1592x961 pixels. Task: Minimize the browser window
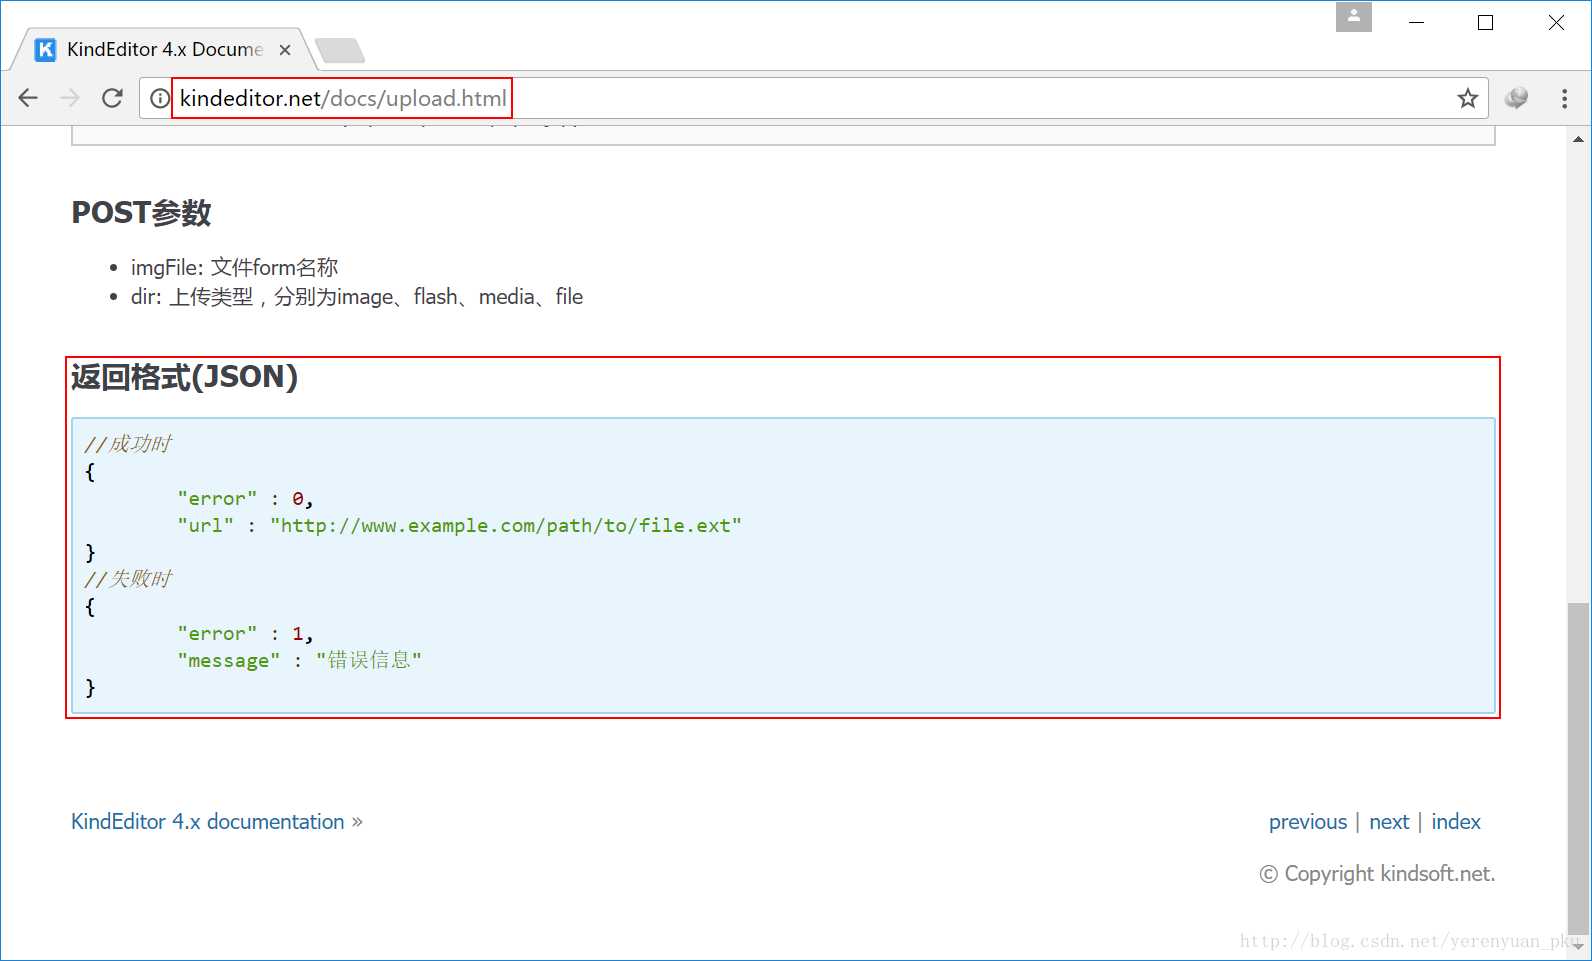1416,22
